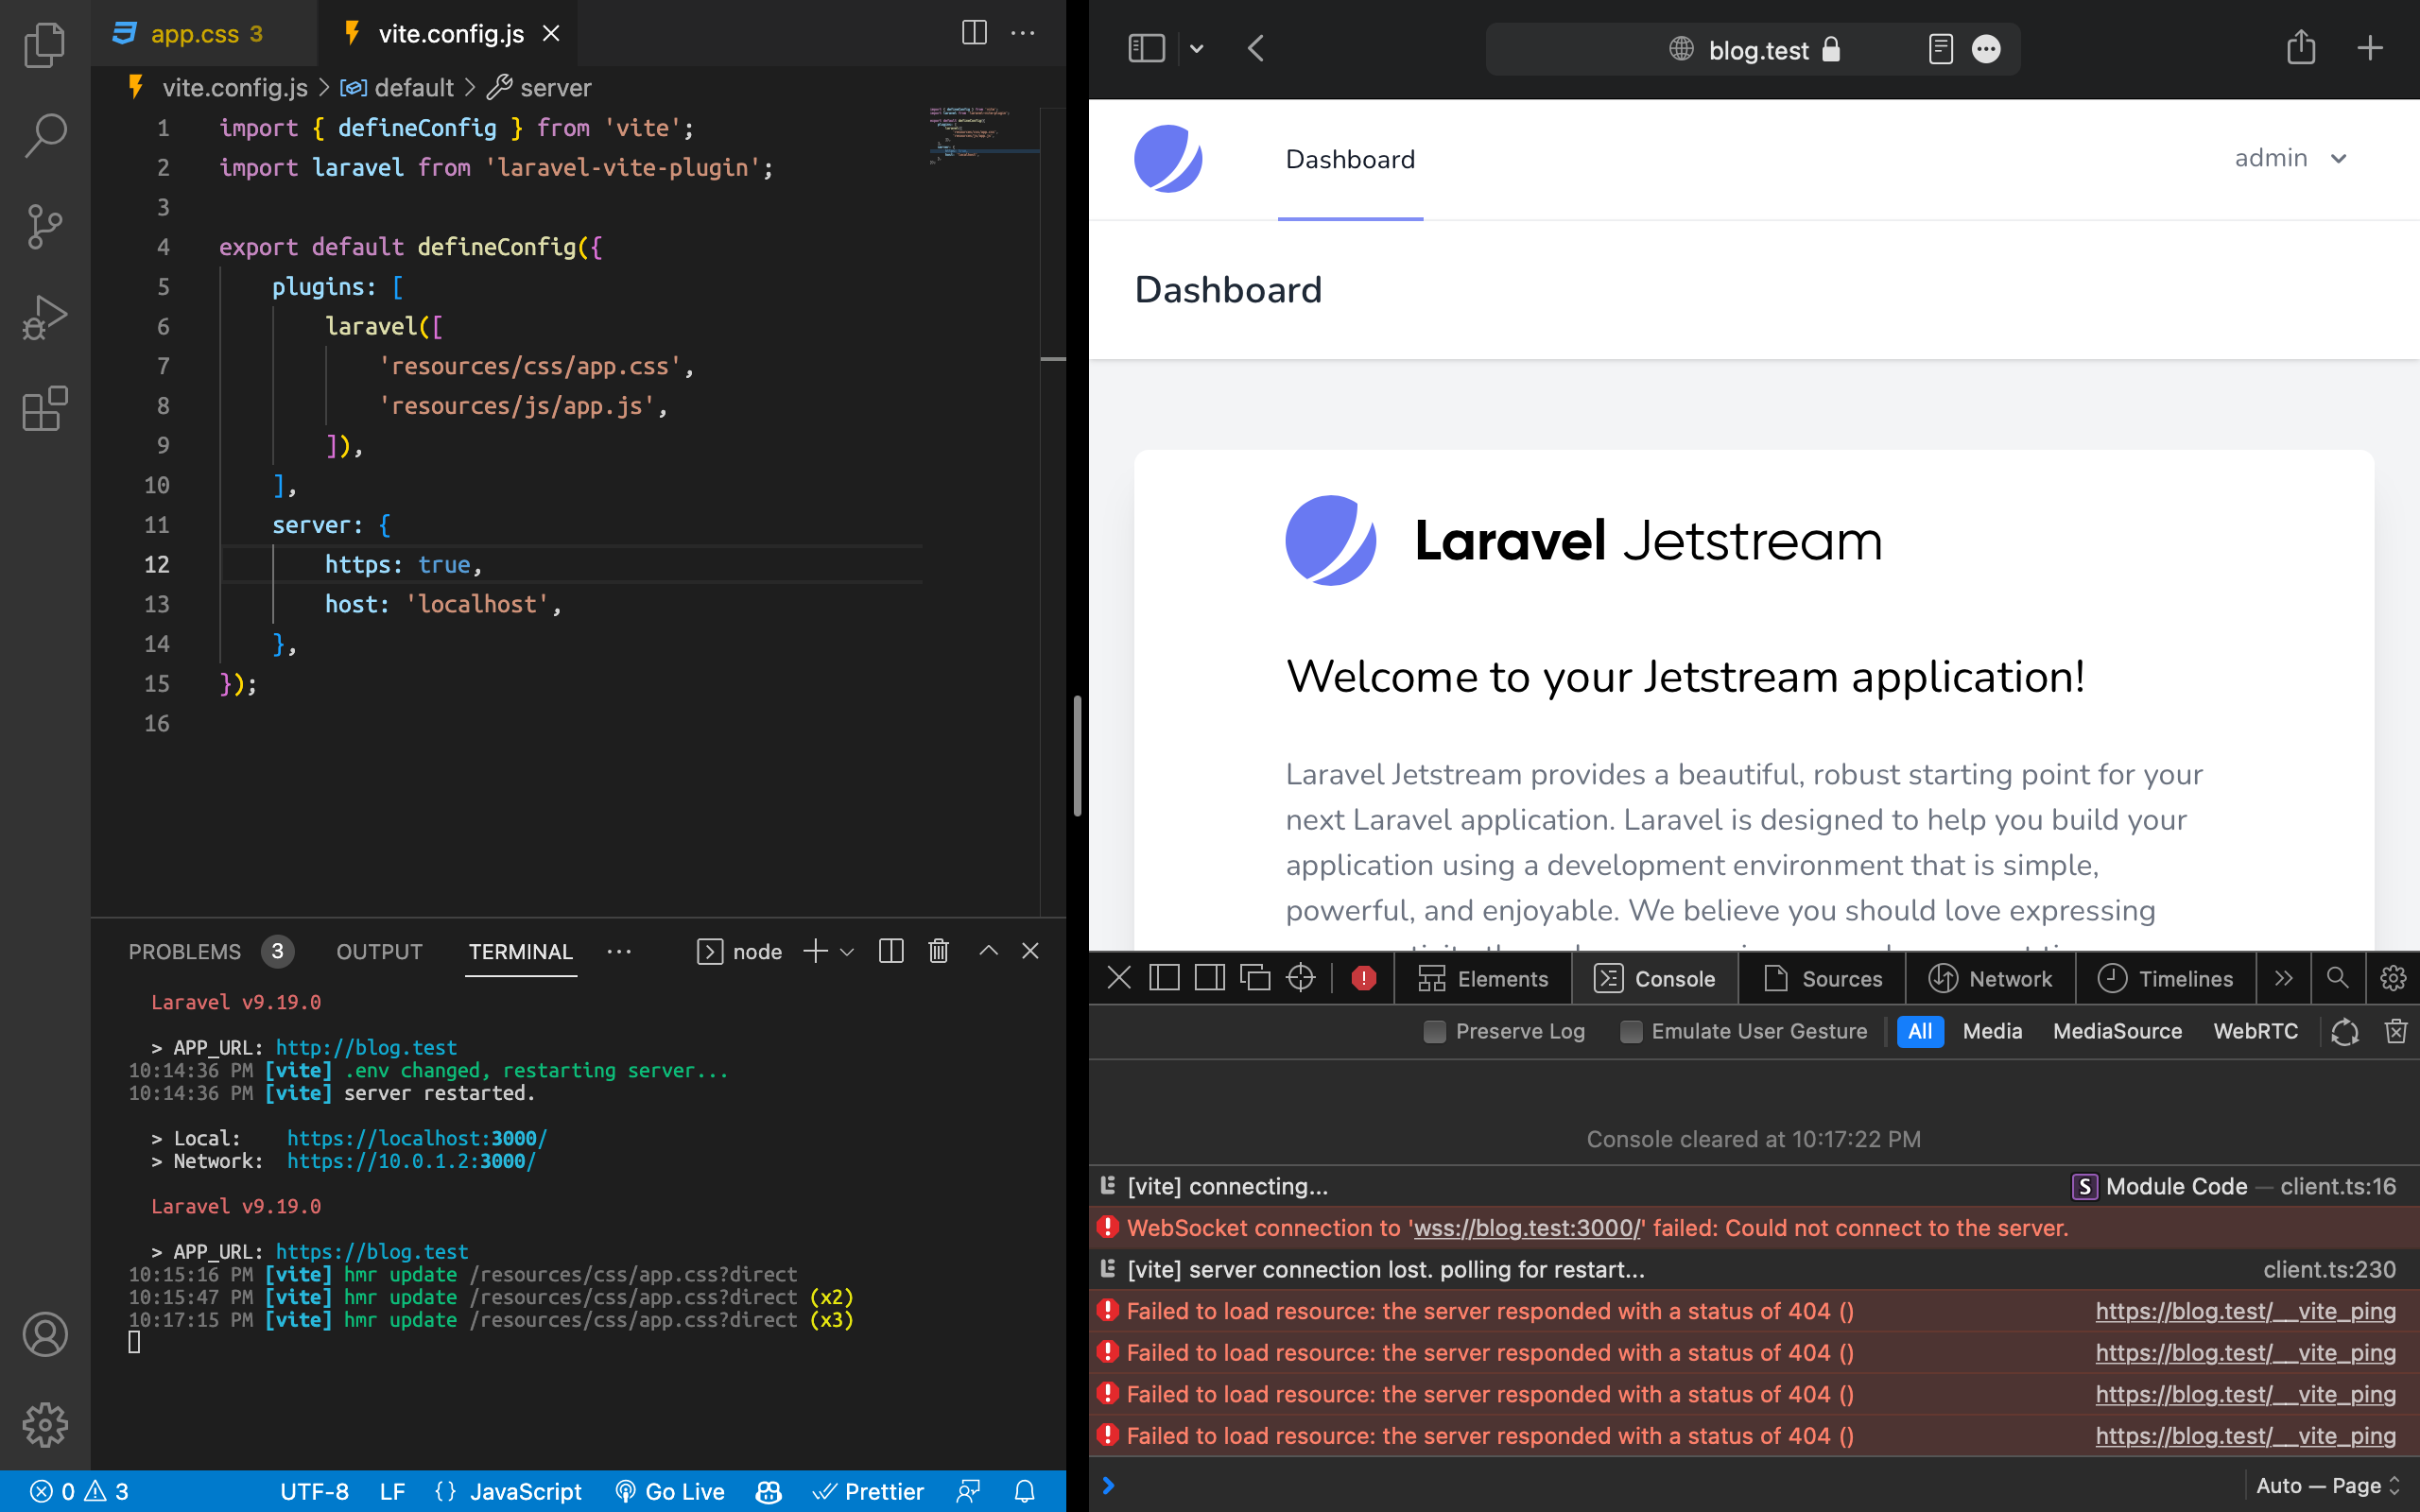Clear console messages with the trash icon
This screenshot has width=2420, height=1512.
[x=2395, y=1031]
